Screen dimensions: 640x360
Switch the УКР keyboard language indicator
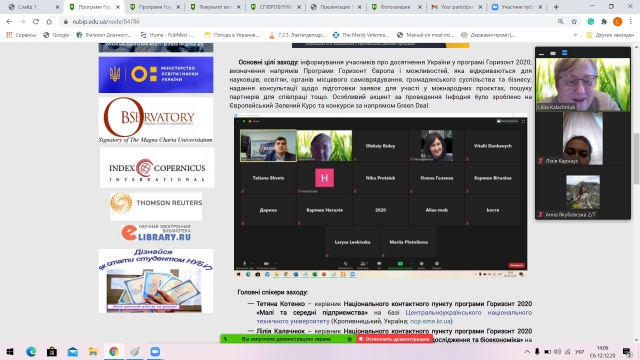pos(579,351)
